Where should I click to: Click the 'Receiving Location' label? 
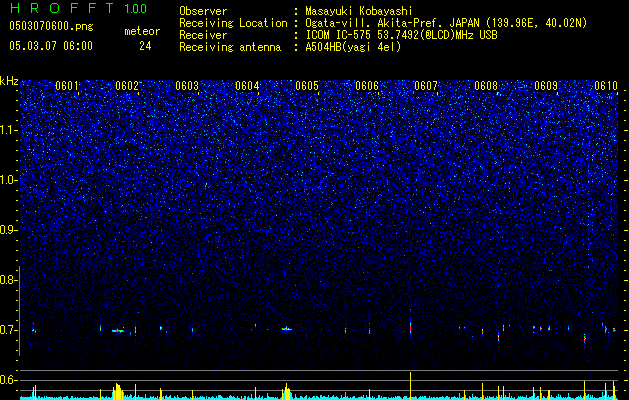click(233, 24)
